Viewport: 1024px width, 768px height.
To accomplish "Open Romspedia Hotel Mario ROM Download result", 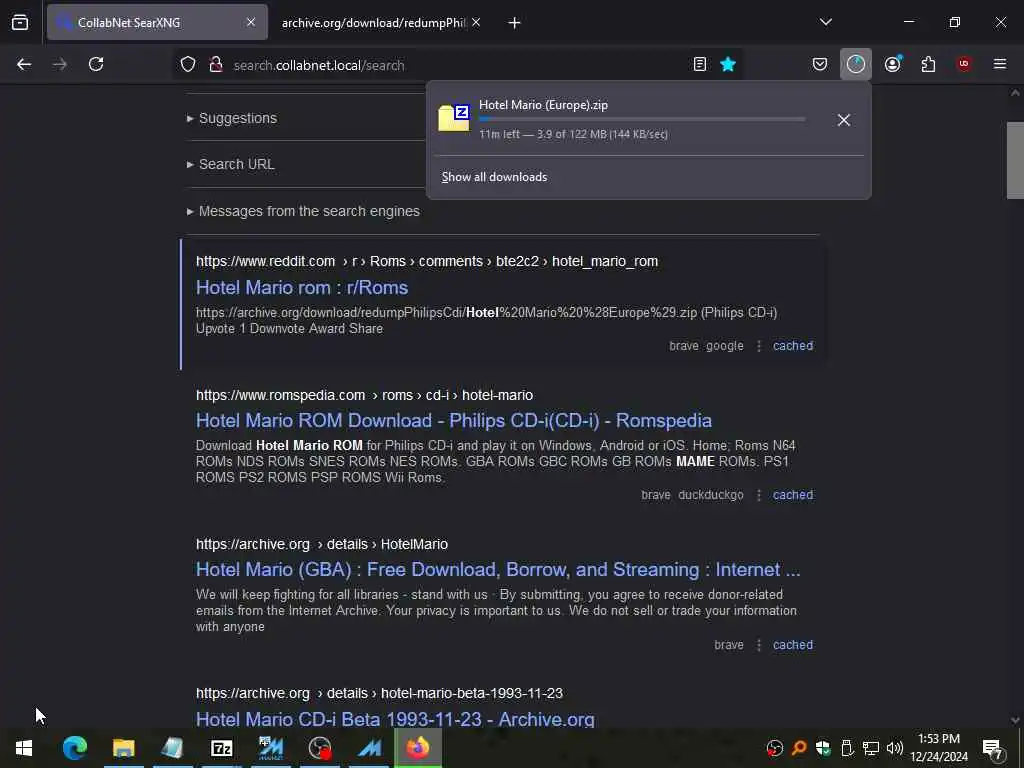I will point(454,421).
